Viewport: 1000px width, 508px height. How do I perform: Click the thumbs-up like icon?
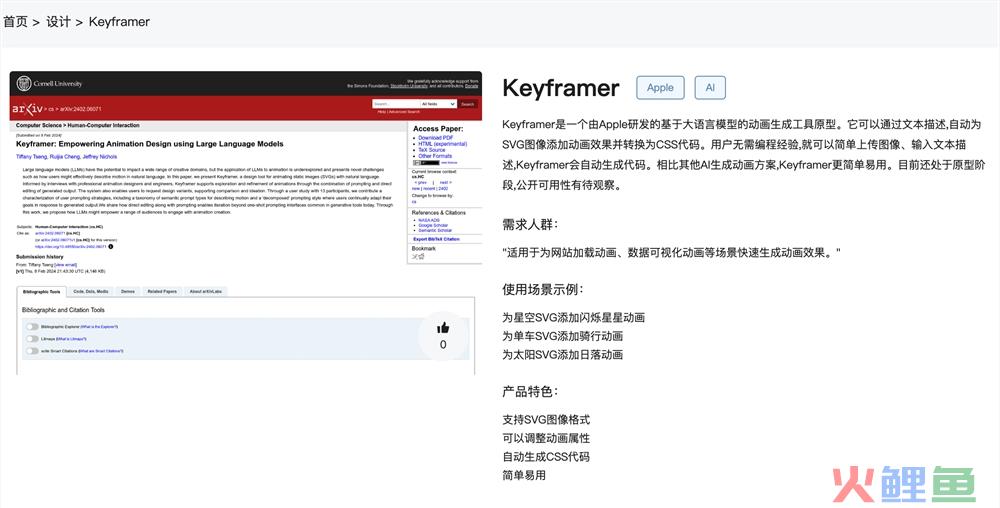(443, 328)
